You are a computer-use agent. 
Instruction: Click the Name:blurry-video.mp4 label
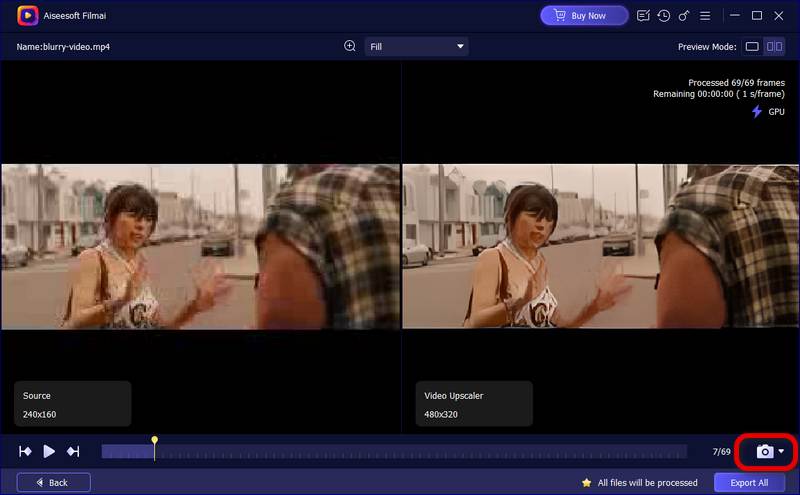point(63,46)
